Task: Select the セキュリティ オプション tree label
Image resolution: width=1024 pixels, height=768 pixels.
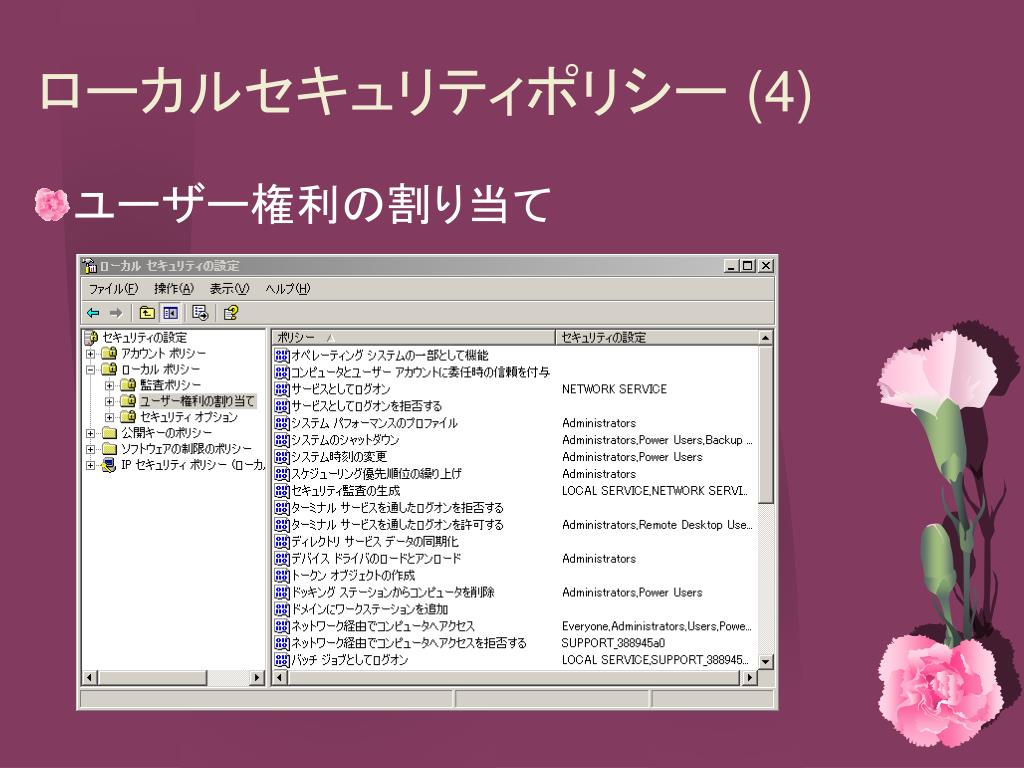Action: [189, 417]
